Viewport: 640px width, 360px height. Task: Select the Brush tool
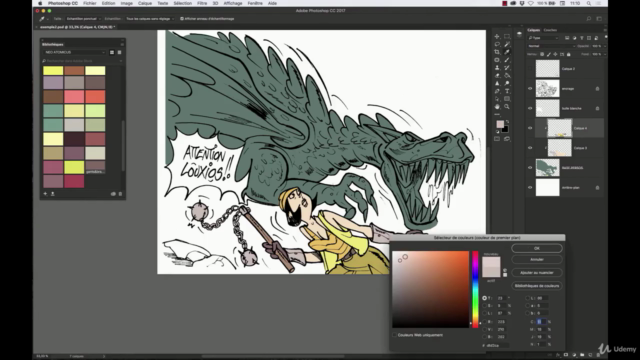(507, 60)
